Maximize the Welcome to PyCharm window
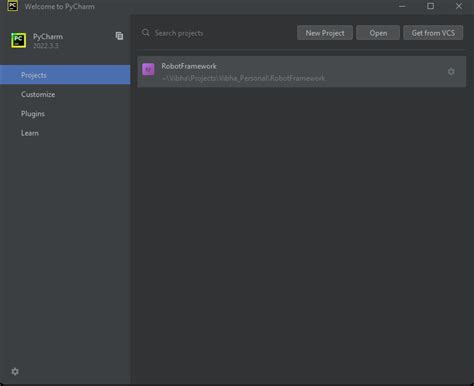 430,6
